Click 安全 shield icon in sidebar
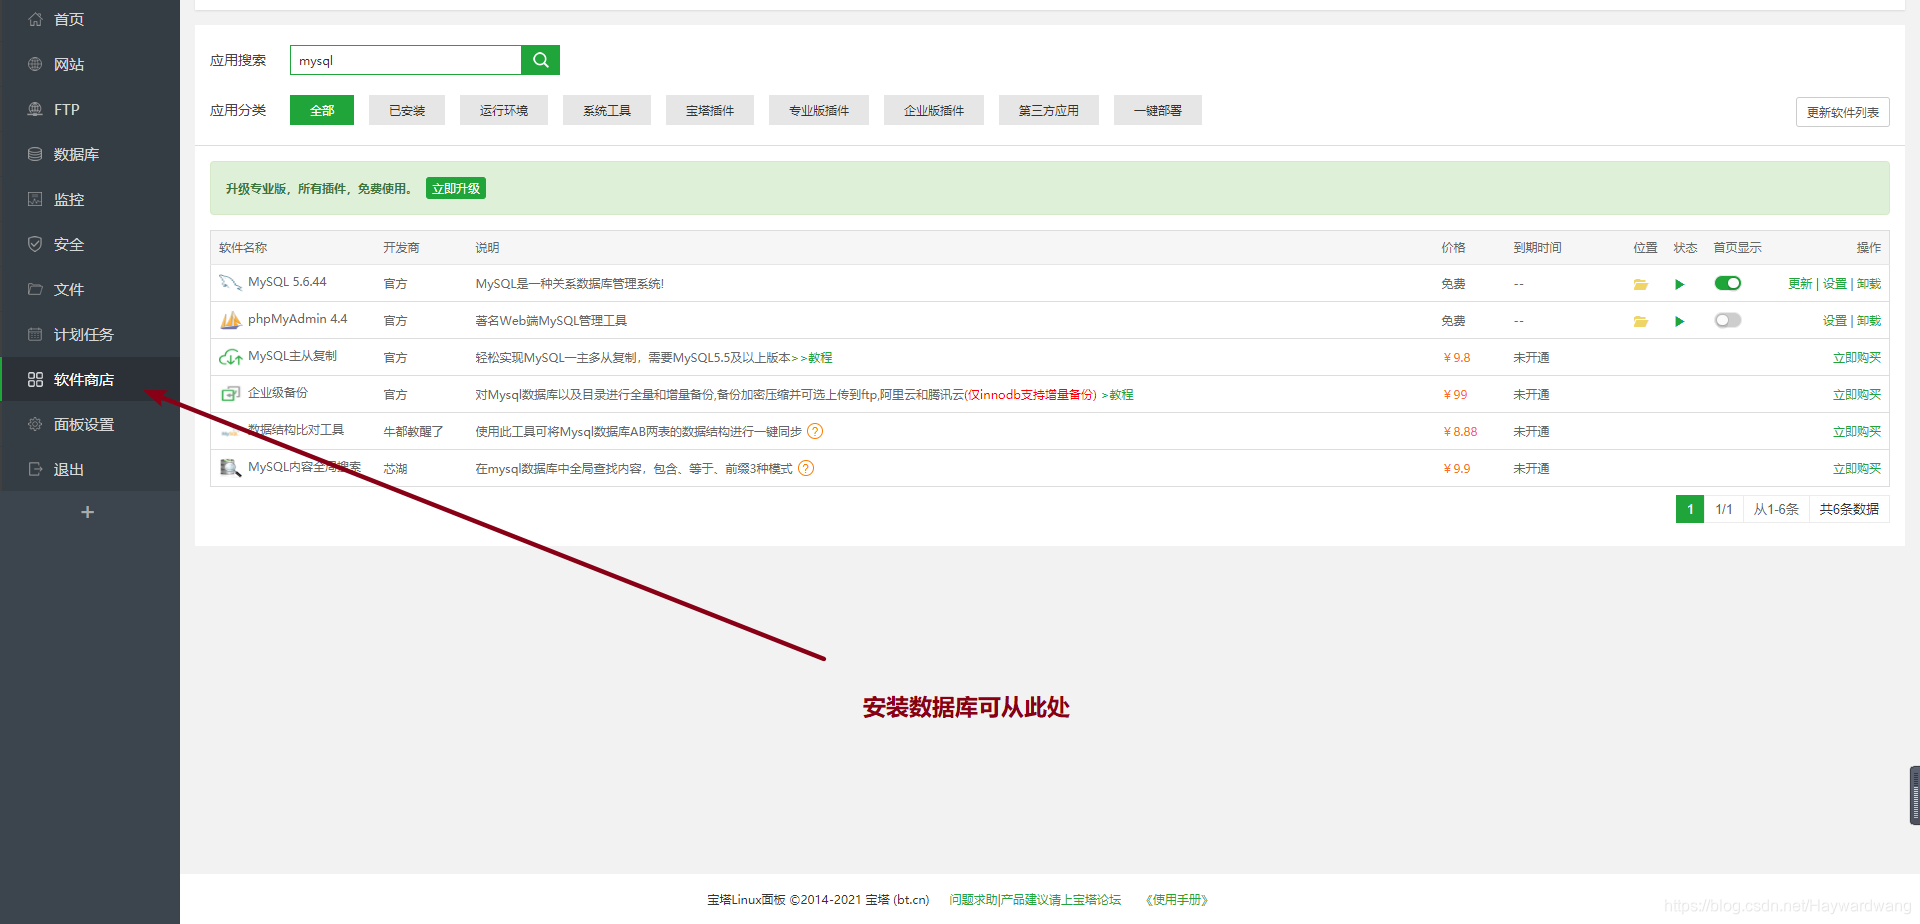 click(x=35, y=244)
